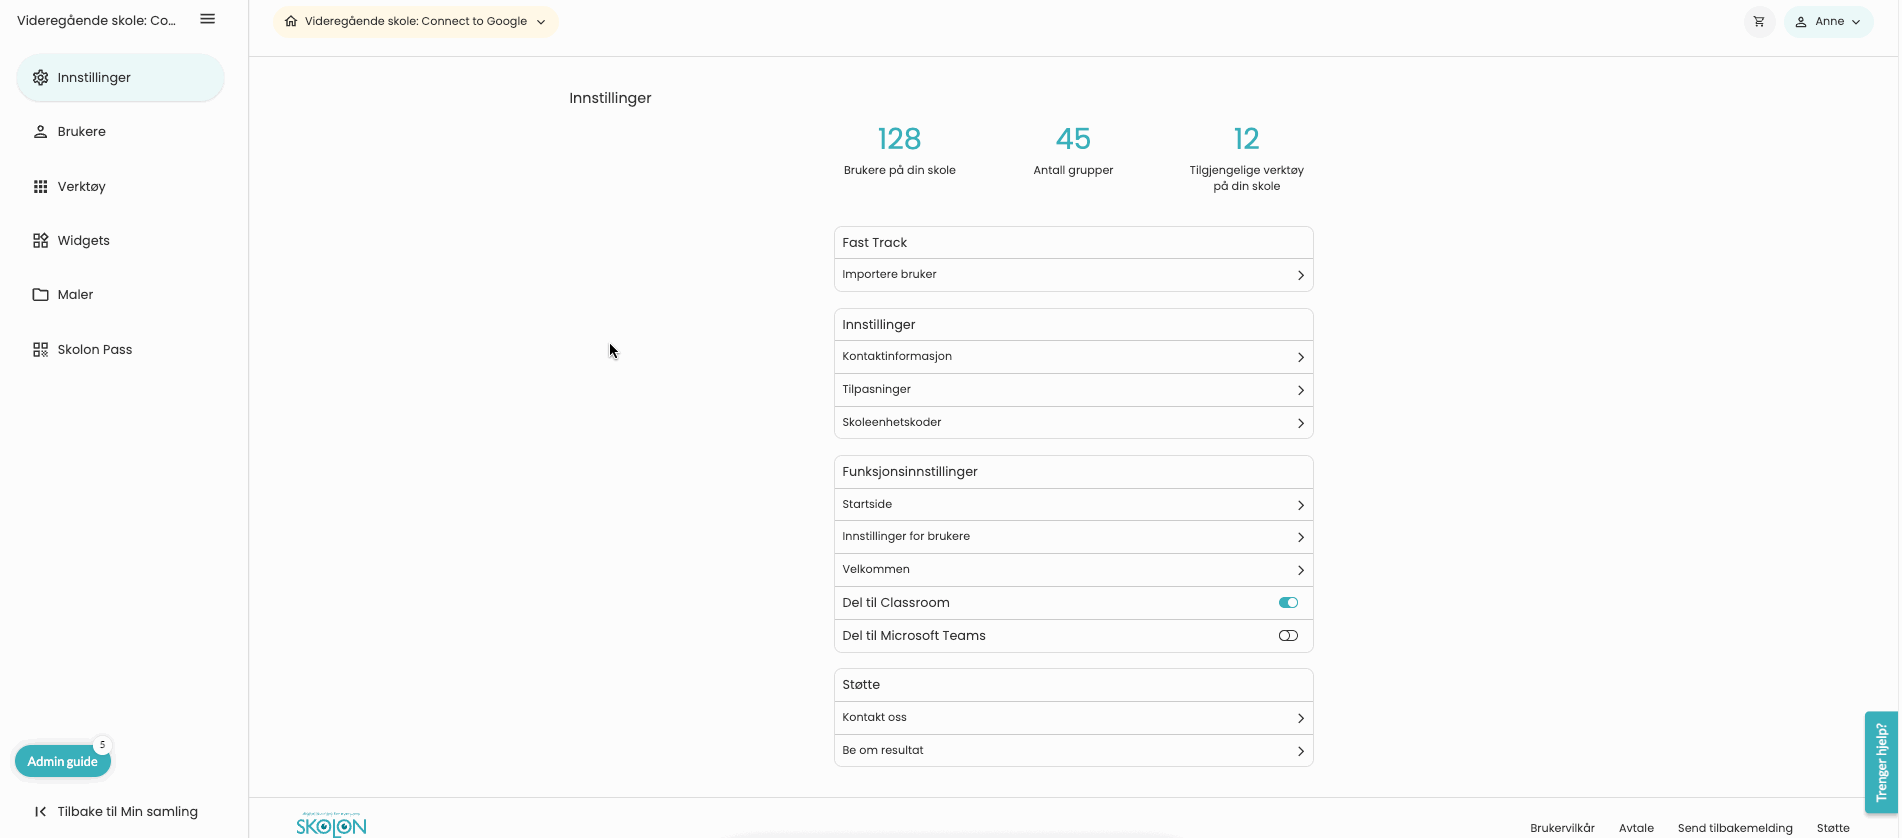Click the Verktøy grid icon

coord(40,186)
